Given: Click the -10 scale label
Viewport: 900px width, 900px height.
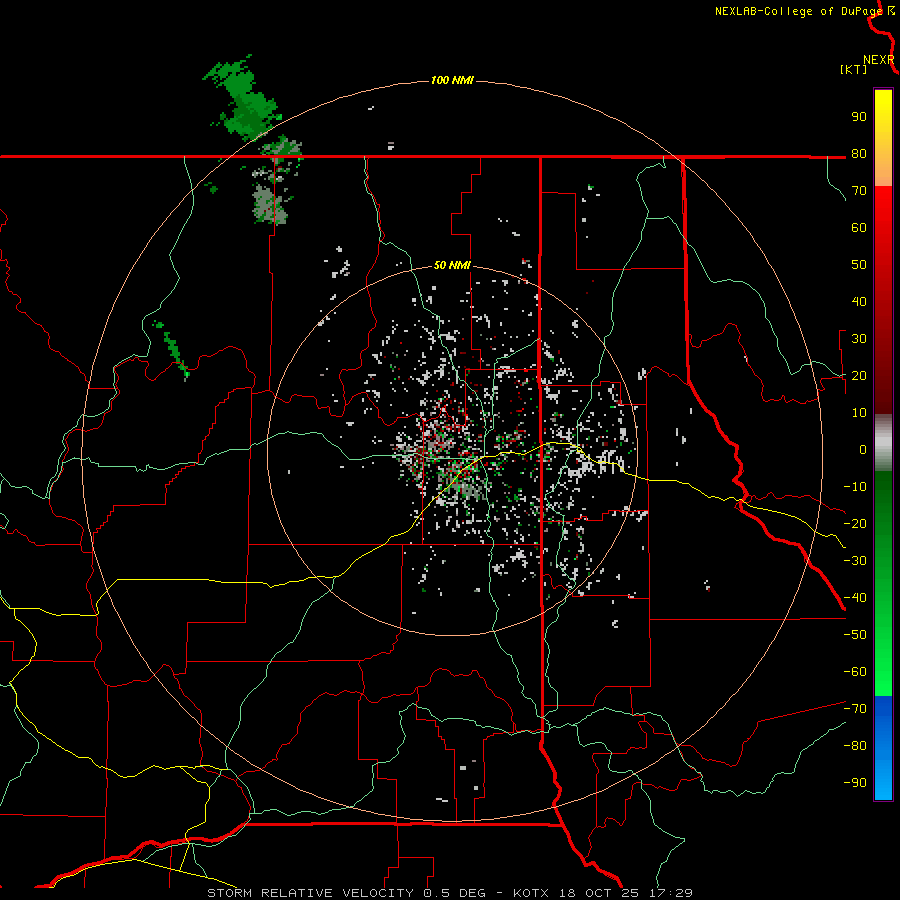Looking at the screenshot, I should pos(855,487).
